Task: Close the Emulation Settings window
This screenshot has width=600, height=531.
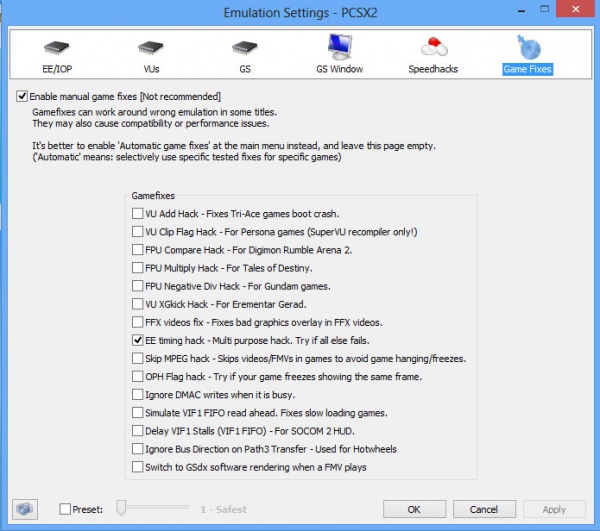Action: coord(576,9)
